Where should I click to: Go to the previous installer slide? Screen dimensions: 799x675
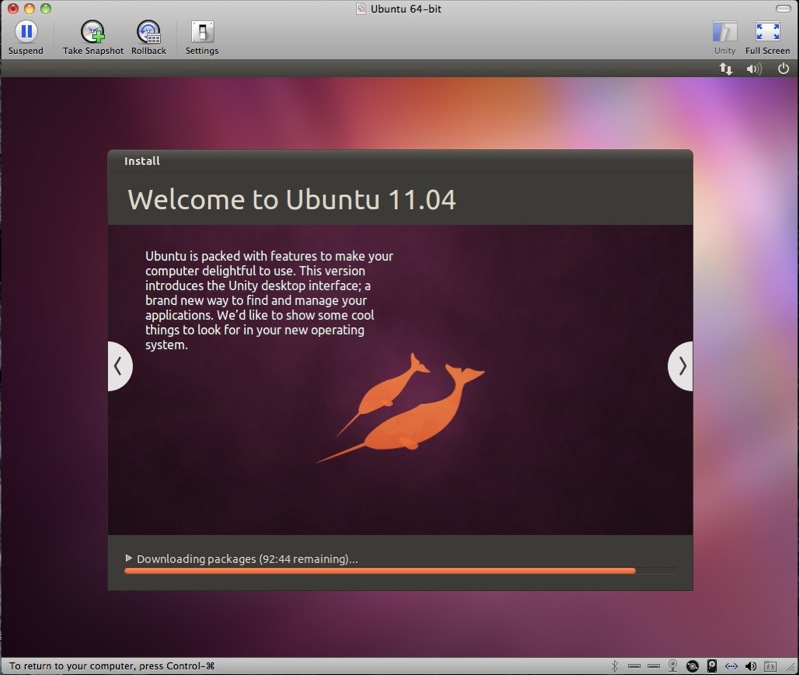click(x=119, y=366)
